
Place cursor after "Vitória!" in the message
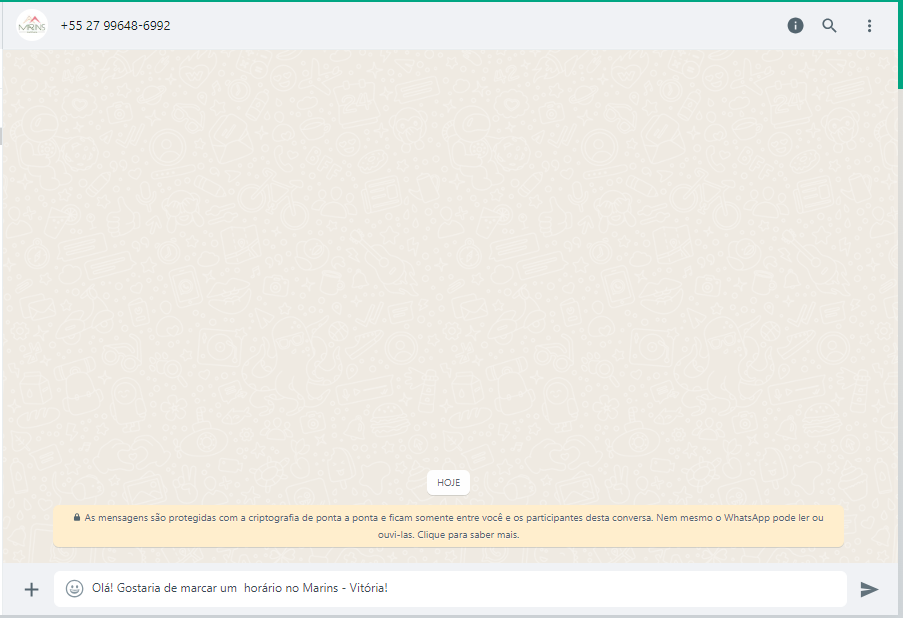[389, 588]
